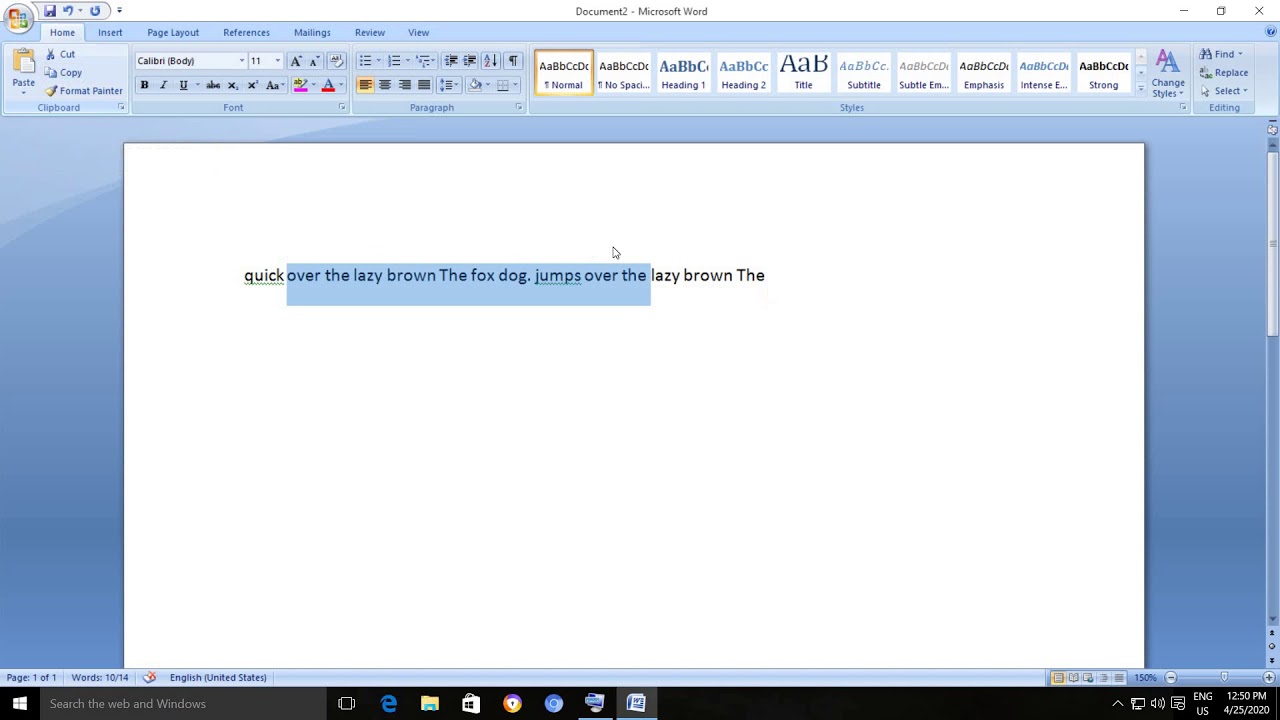Toggle superscript formatting
Image resolution: width=1280 pixels, height=720 pixels.
click(x=253, y=85)
